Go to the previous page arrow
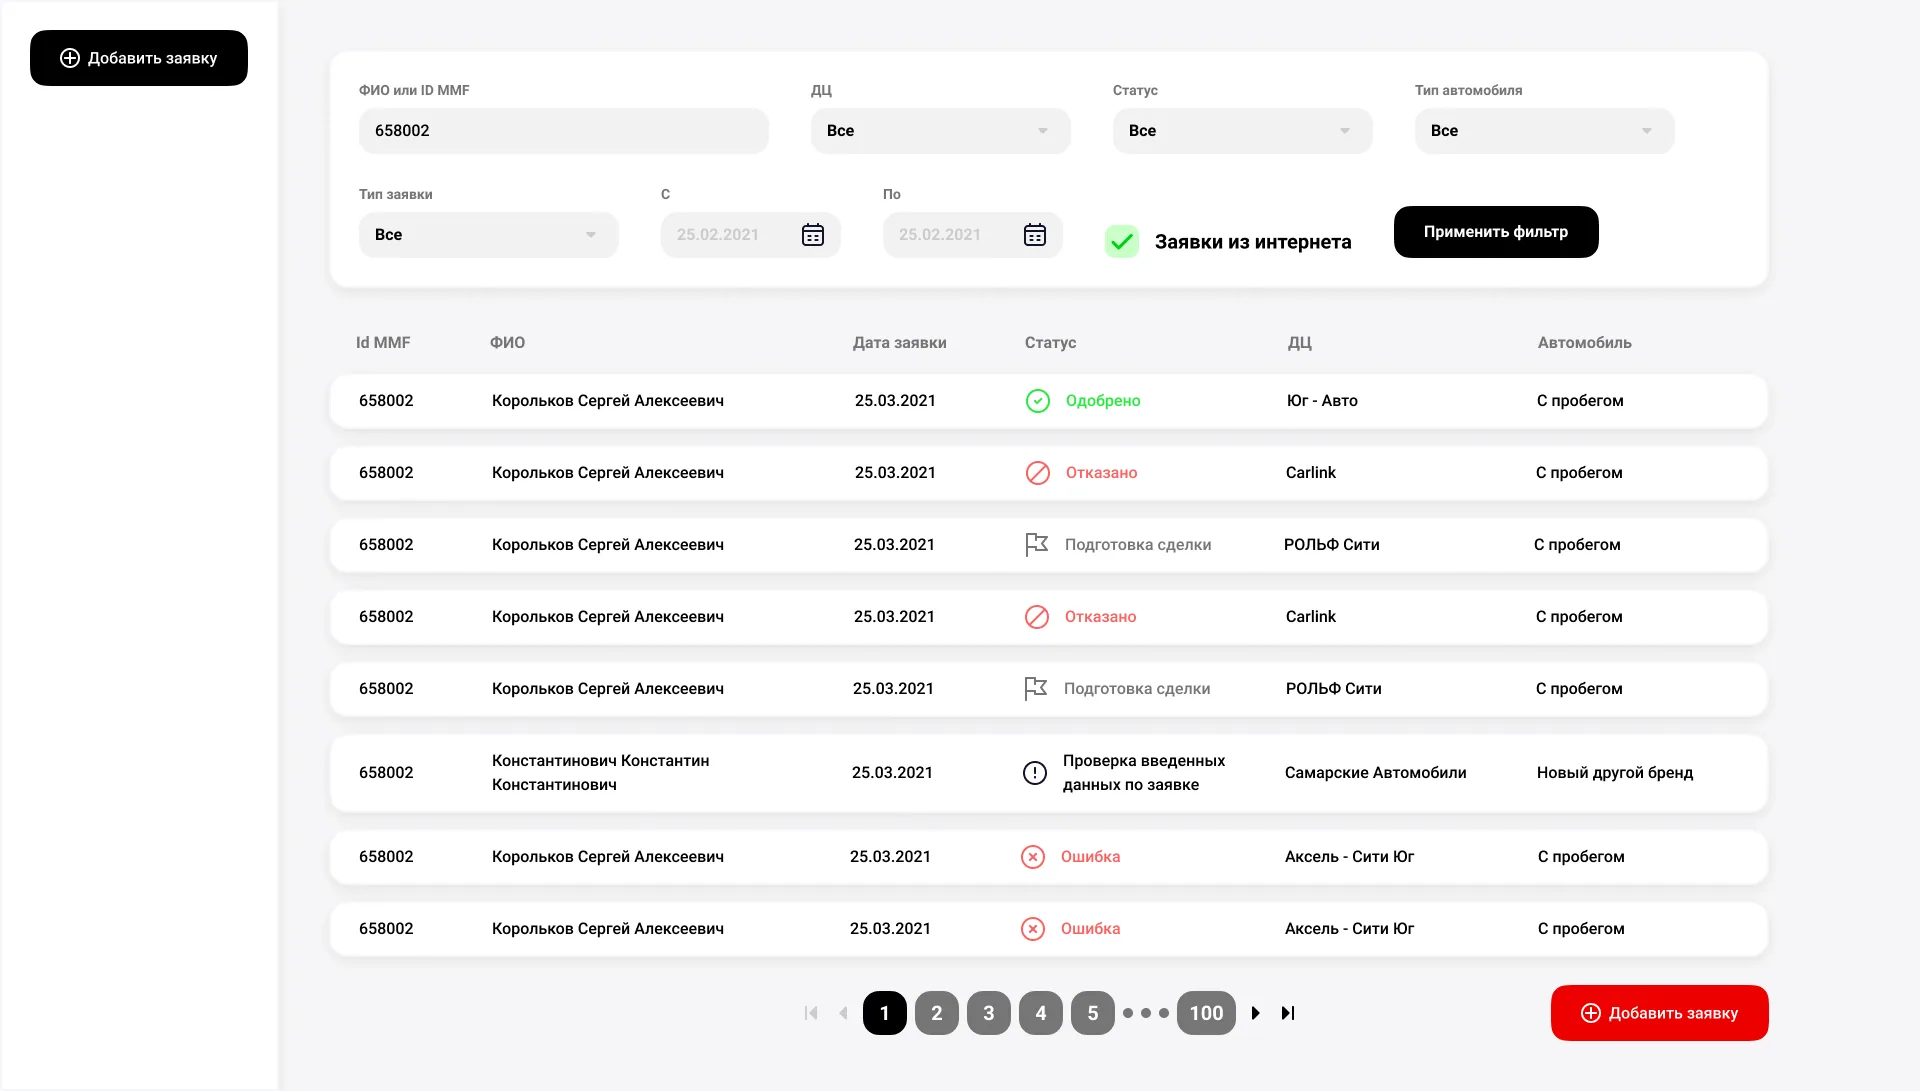 [844, 1013]
